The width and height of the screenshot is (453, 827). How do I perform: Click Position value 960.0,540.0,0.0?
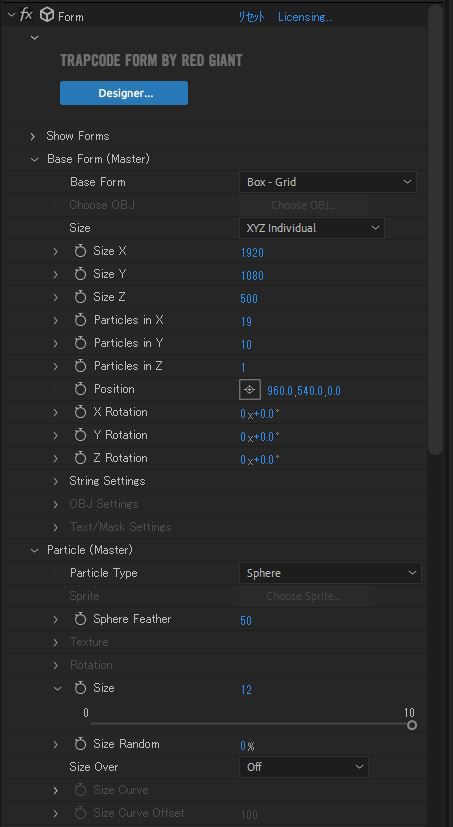[x=304, y=391]
